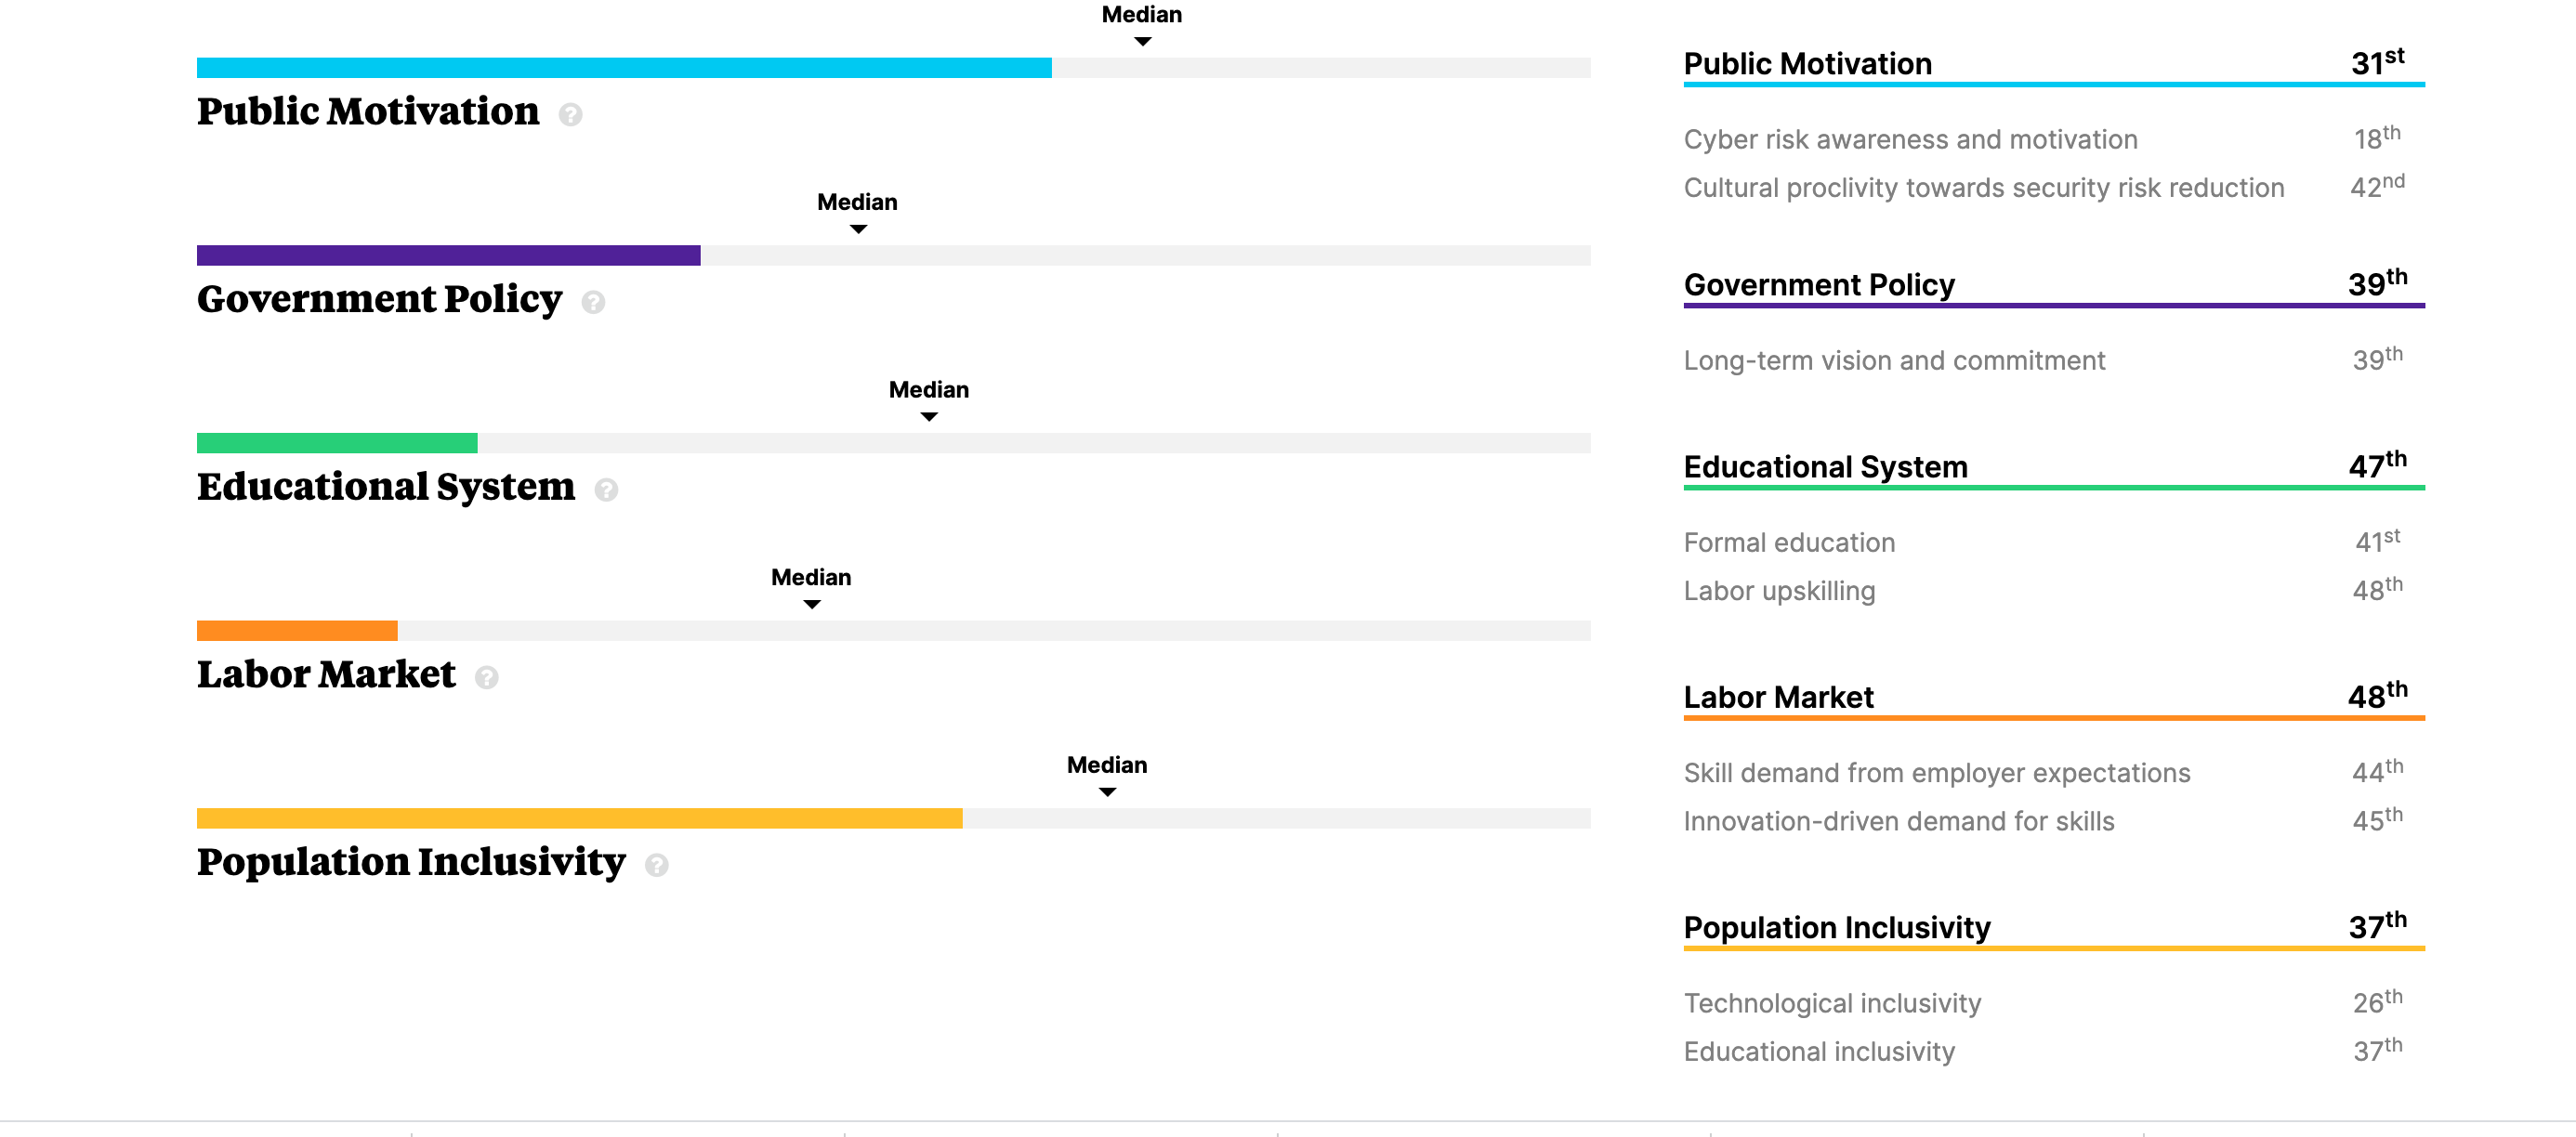Click Median marker arrow above Population Inclusivity bar

coord(1107,792)
